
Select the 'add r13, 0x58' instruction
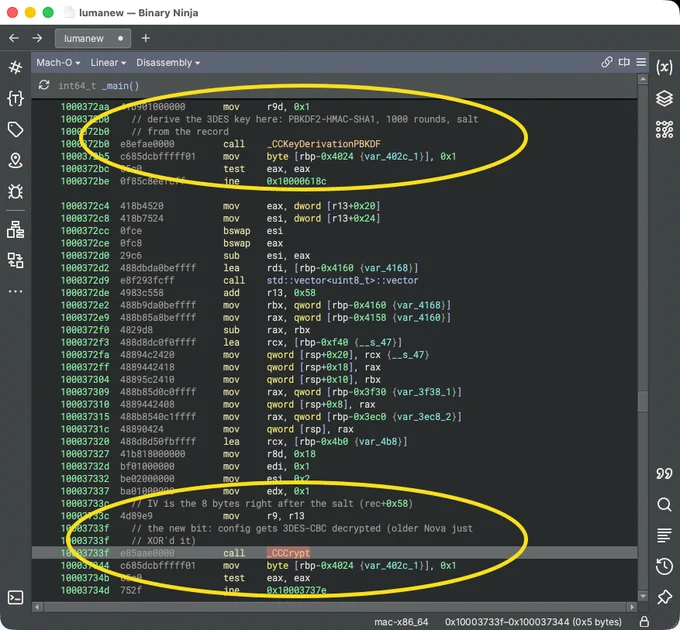[269, 293]
